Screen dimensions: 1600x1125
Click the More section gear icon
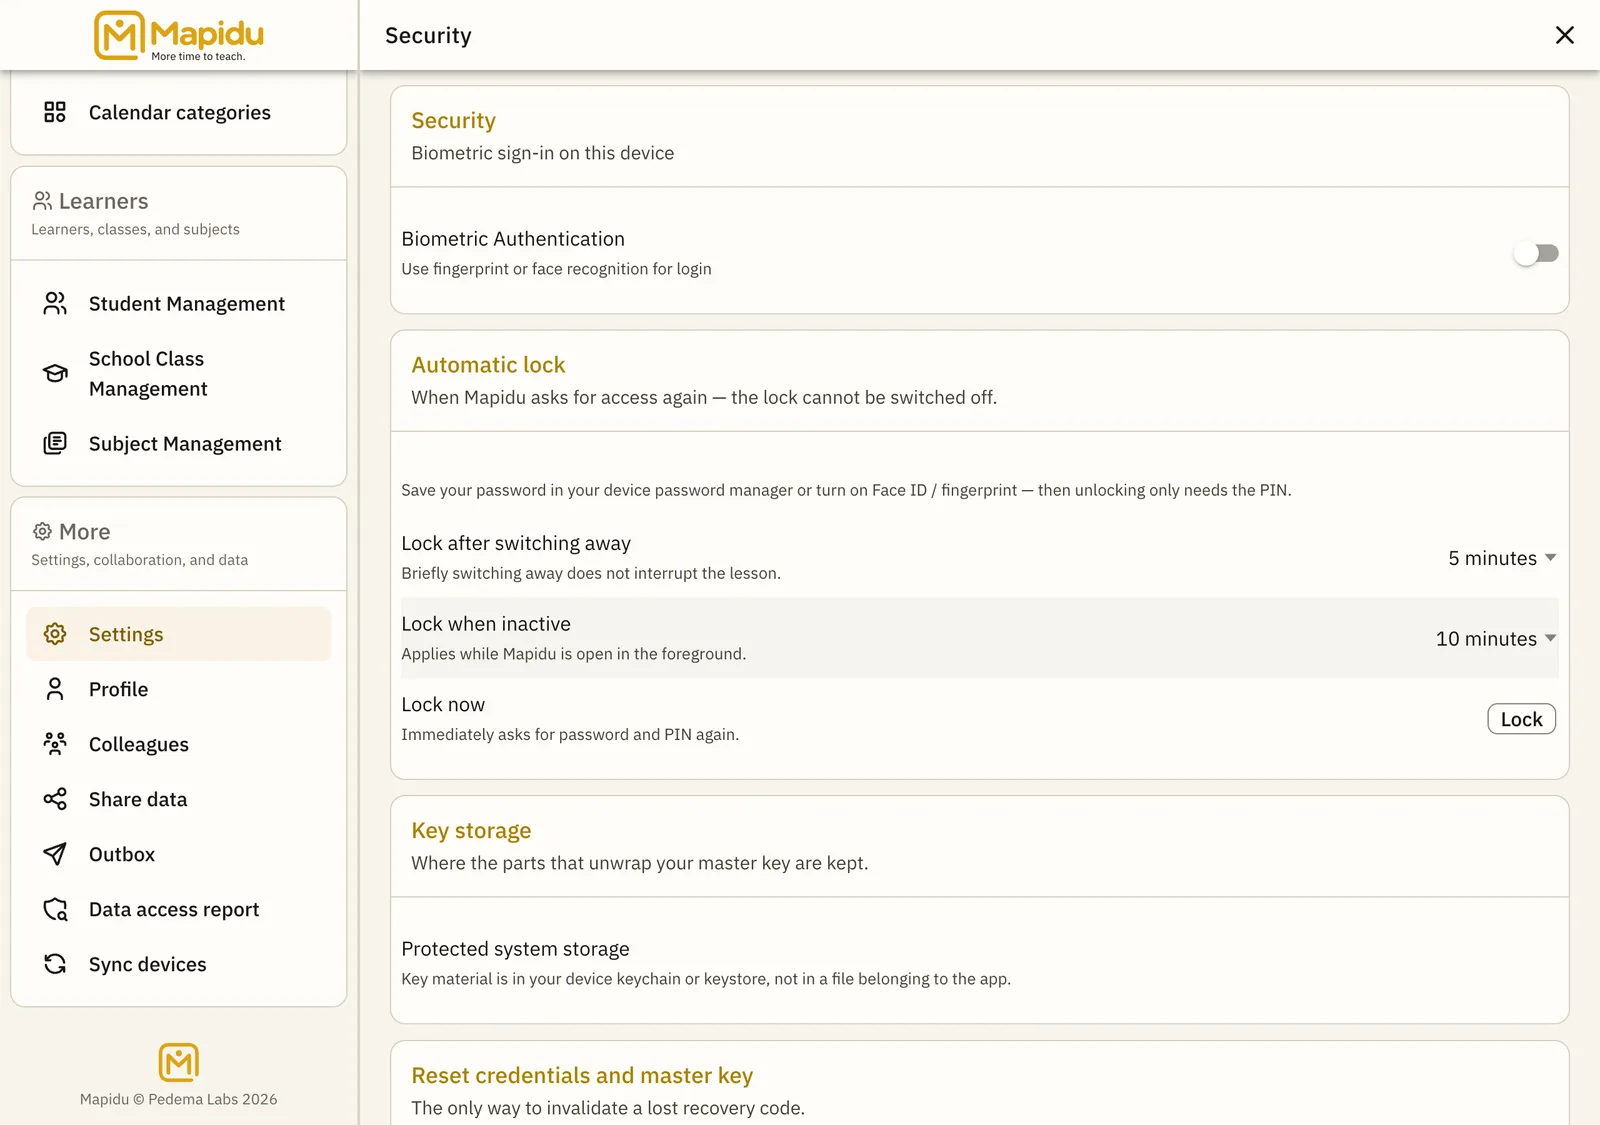coord(42,531)
